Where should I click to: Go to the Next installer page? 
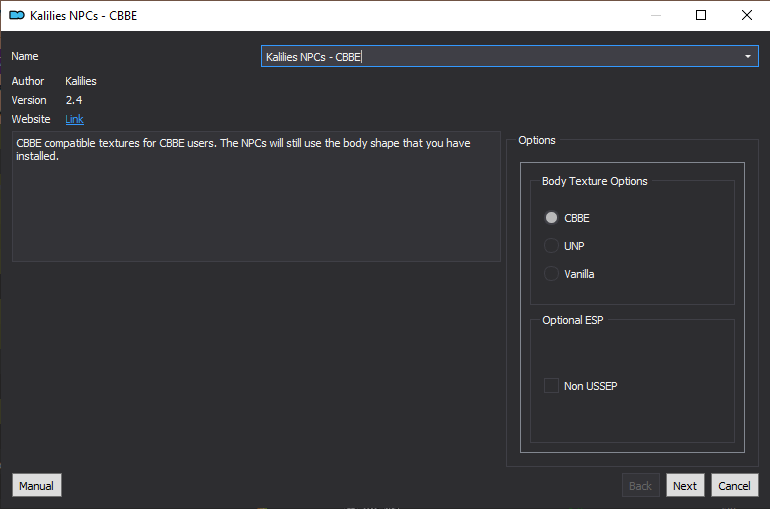pos(685,485)
